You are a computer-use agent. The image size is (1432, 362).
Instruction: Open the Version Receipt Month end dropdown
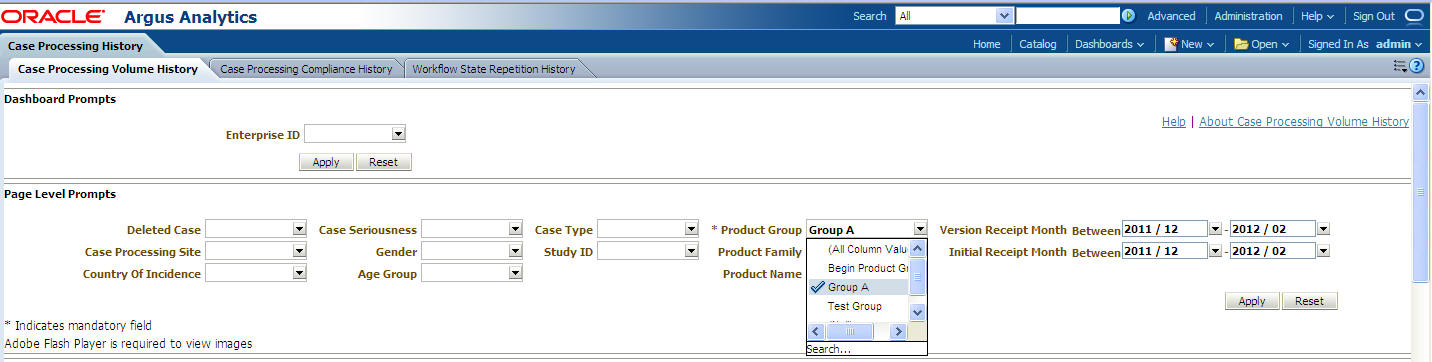[1323, 229]
